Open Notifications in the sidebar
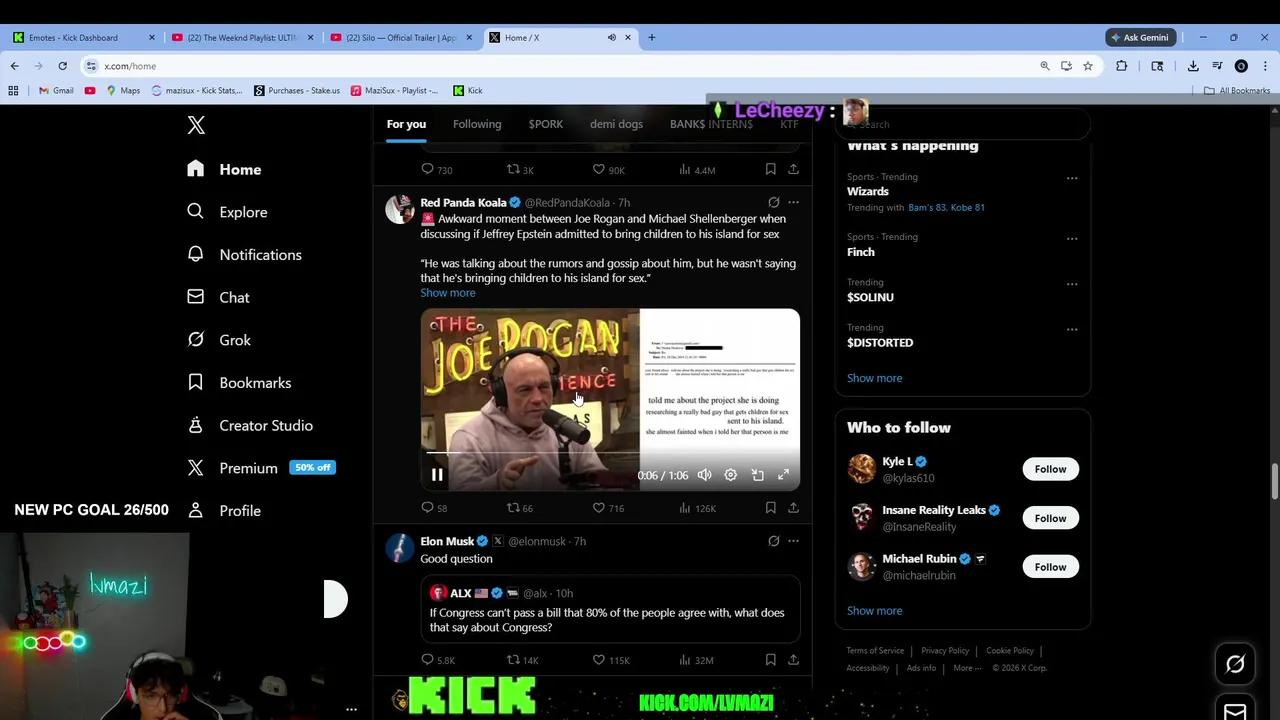The height and width of the screenshot is (720, 1280). tap(244, 255)
